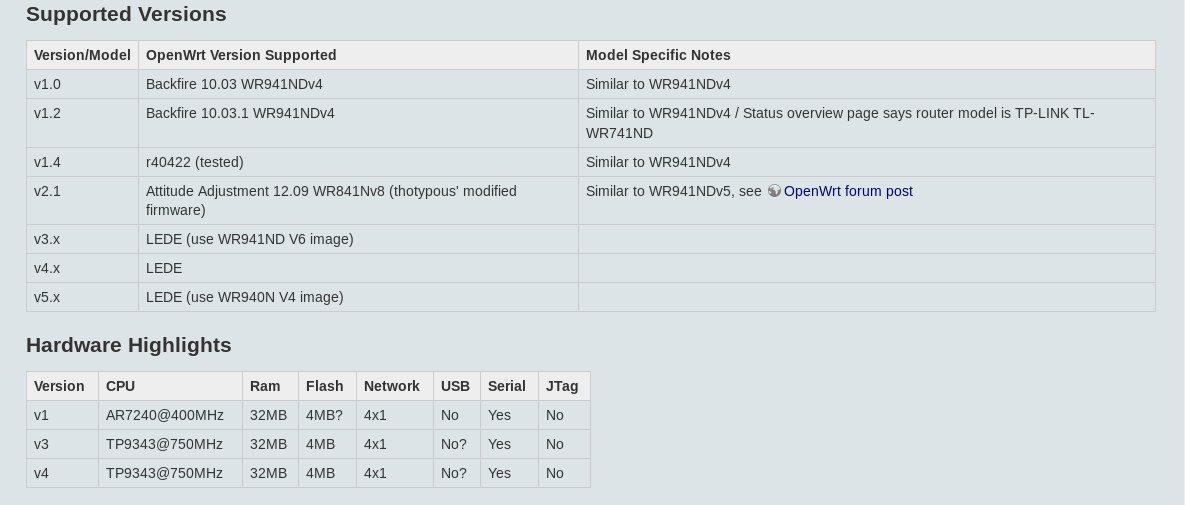This screenshot has height=505, width=1185.
Task: Select the OpenWrt Version Supported column header
Action: click(358, 55)
